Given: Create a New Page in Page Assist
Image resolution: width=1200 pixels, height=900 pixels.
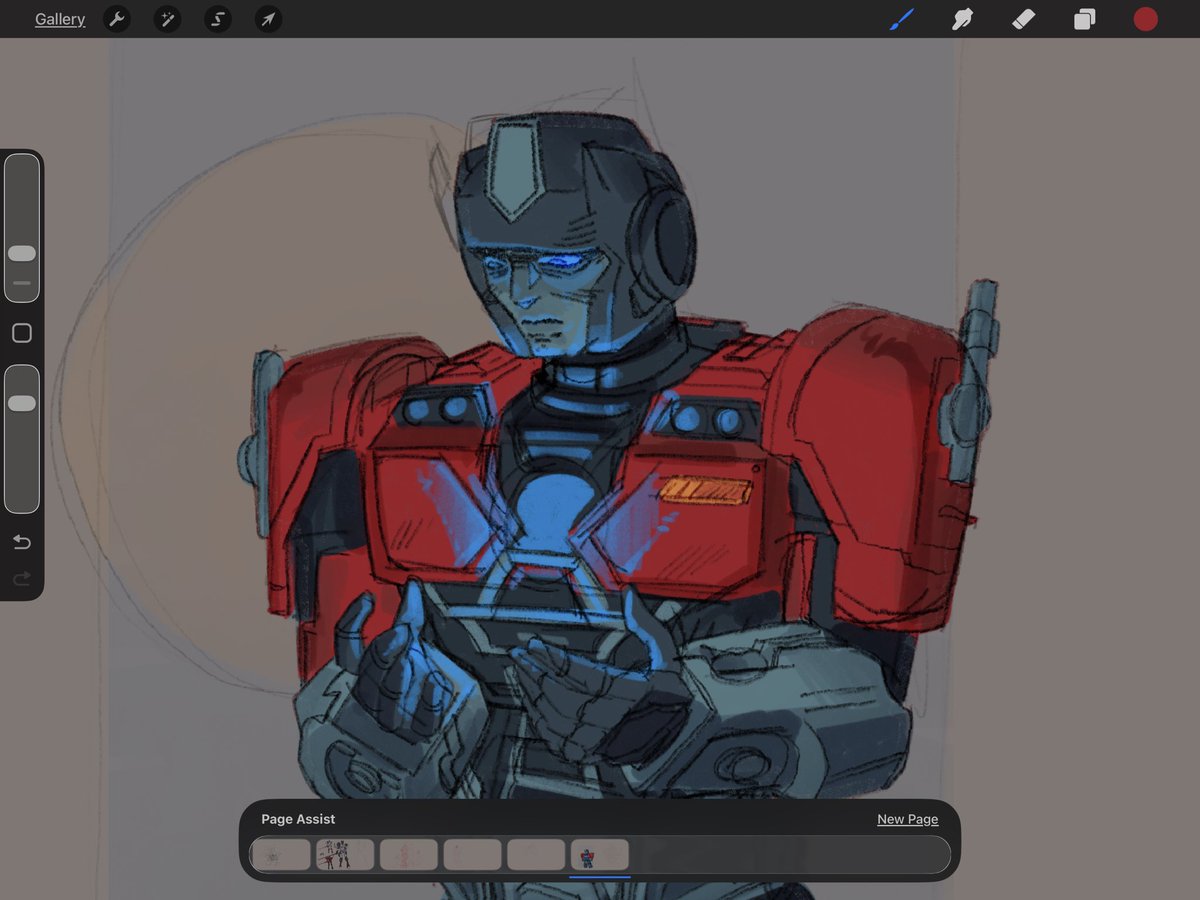Looking at the screenshot, I should coord(907,819).
